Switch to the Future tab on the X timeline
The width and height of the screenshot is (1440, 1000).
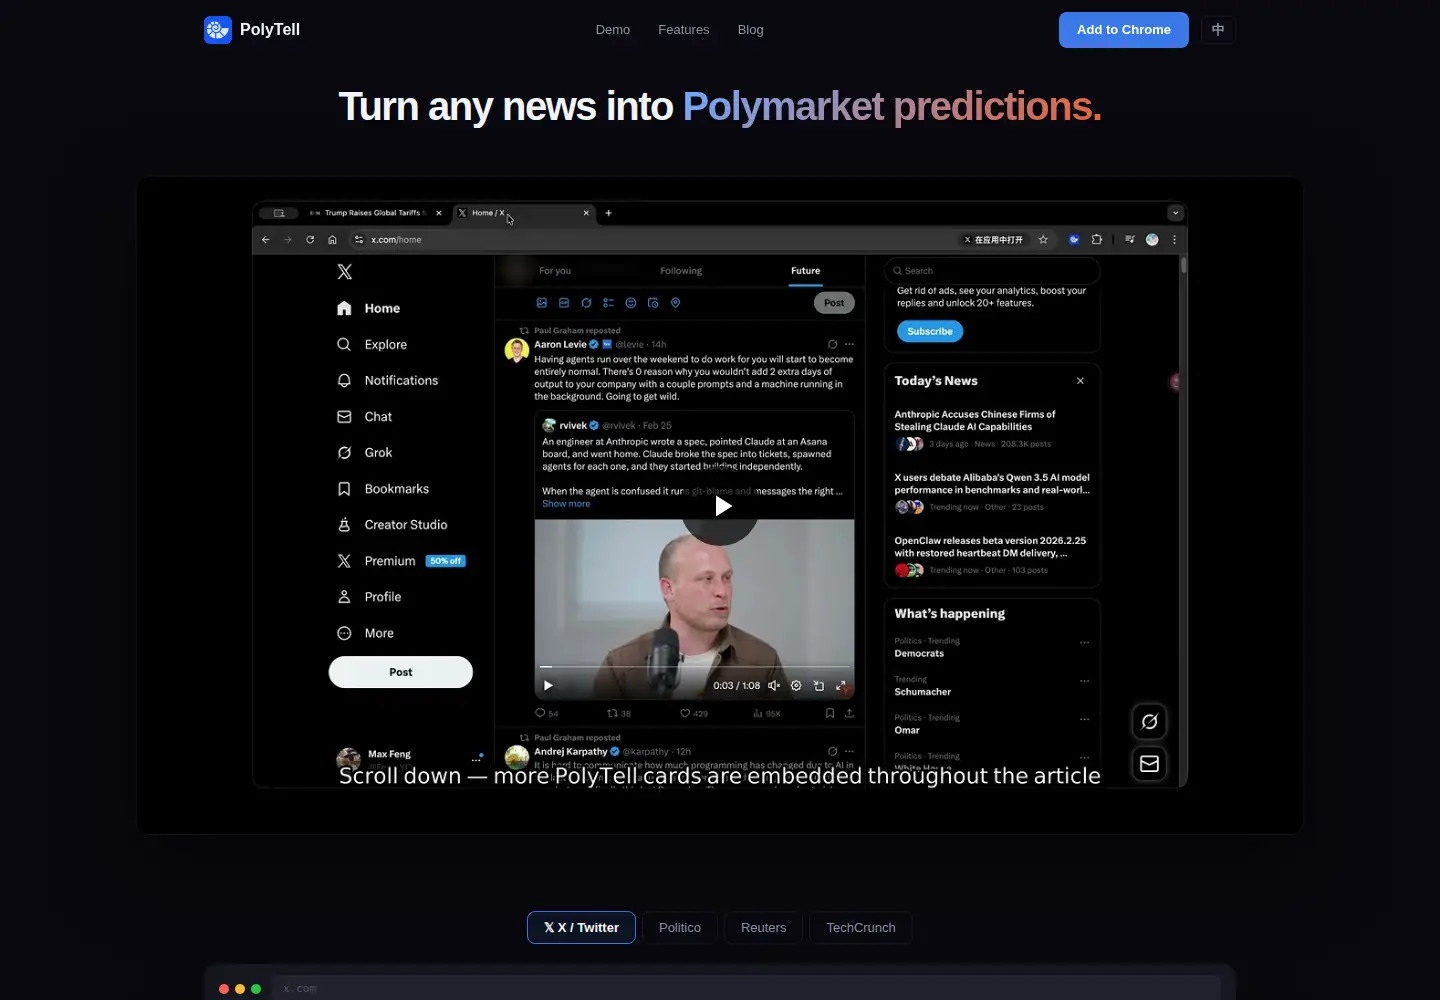click(x=806, y=271)
